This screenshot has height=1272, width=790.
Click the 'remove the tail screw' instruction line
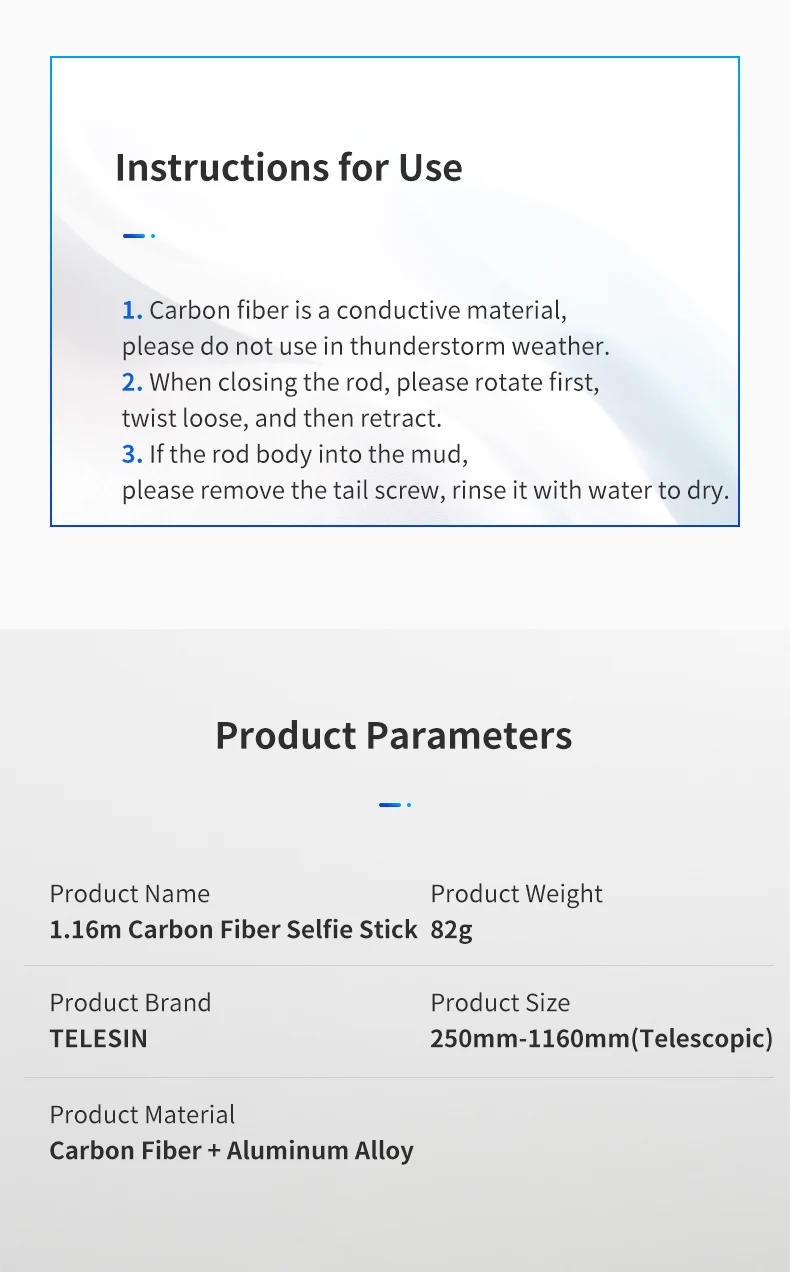[x=425, y=491]
